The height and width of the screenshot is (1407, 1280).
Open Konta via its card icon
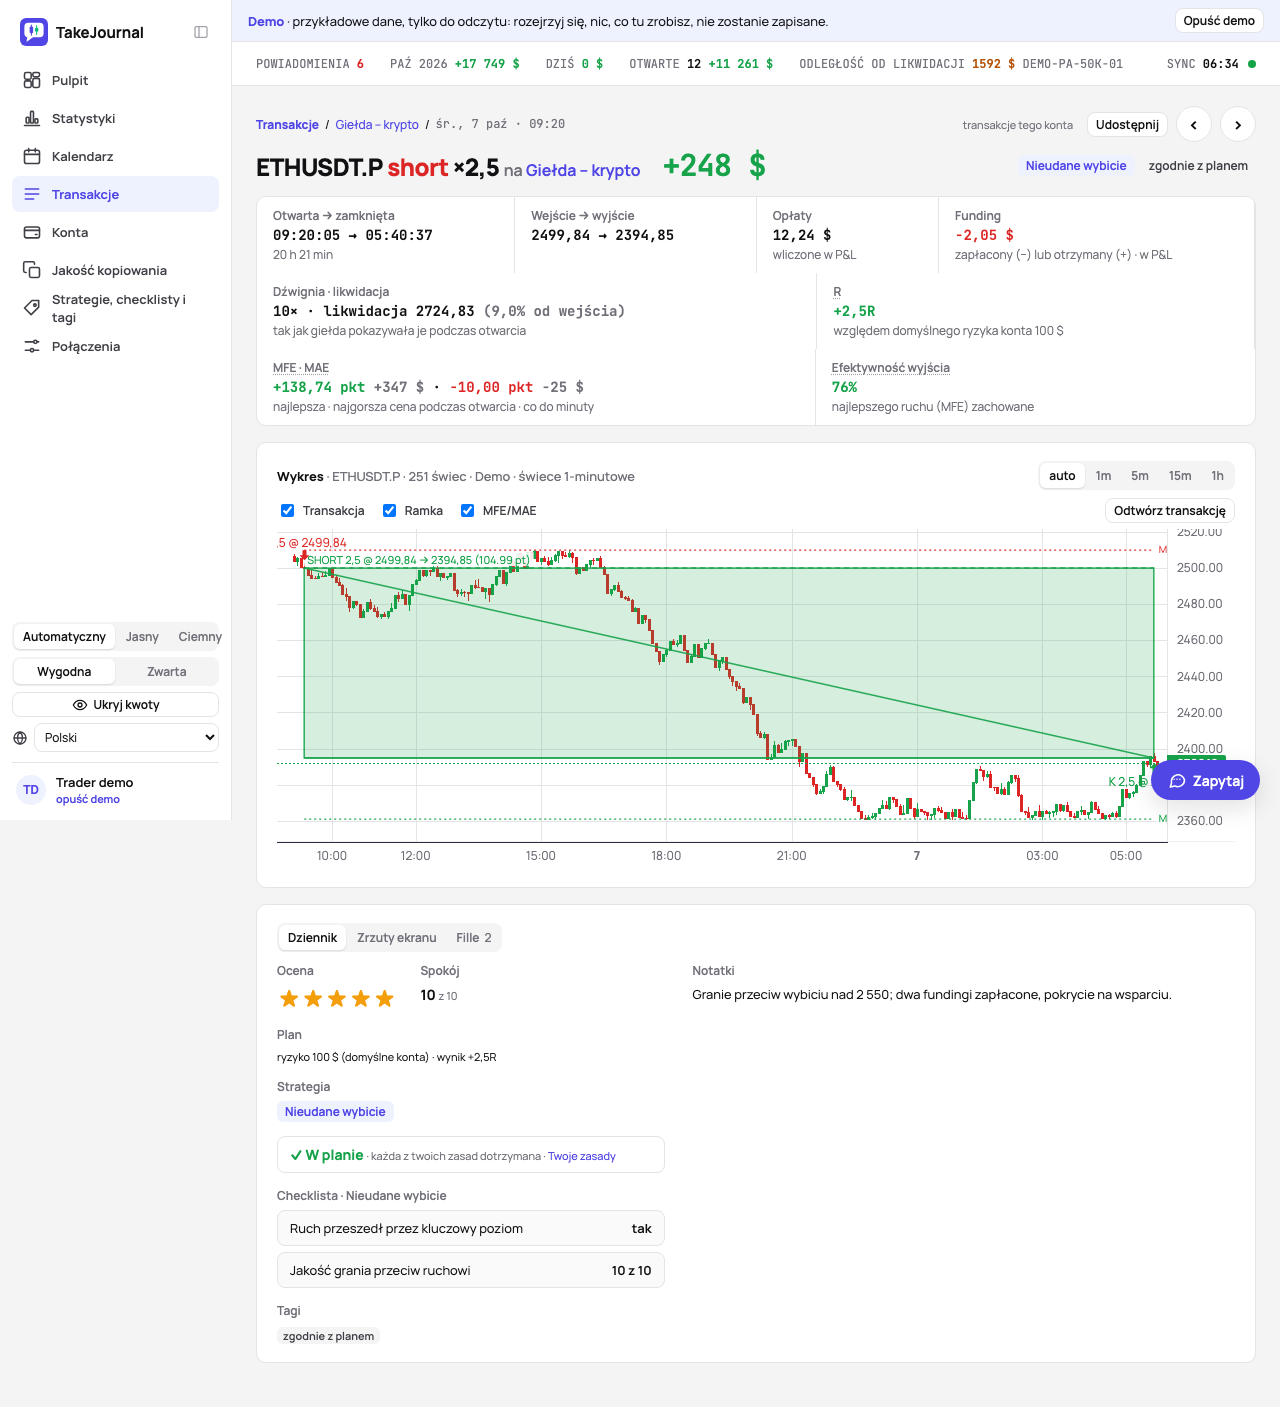pyautogui.click(x=32, y=232)
